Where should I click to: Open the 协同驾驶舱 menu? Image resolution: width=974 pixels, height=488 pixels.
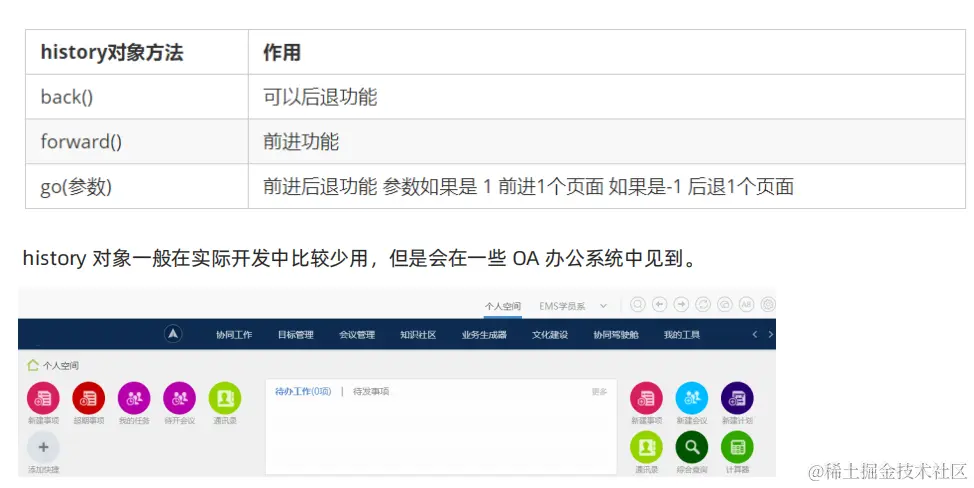click(616, 335)
